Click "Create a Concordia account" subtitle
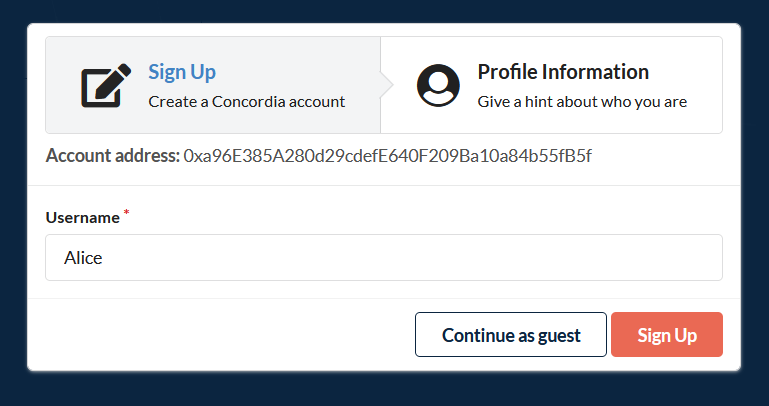769x406 pixels. tap(246, 101)
